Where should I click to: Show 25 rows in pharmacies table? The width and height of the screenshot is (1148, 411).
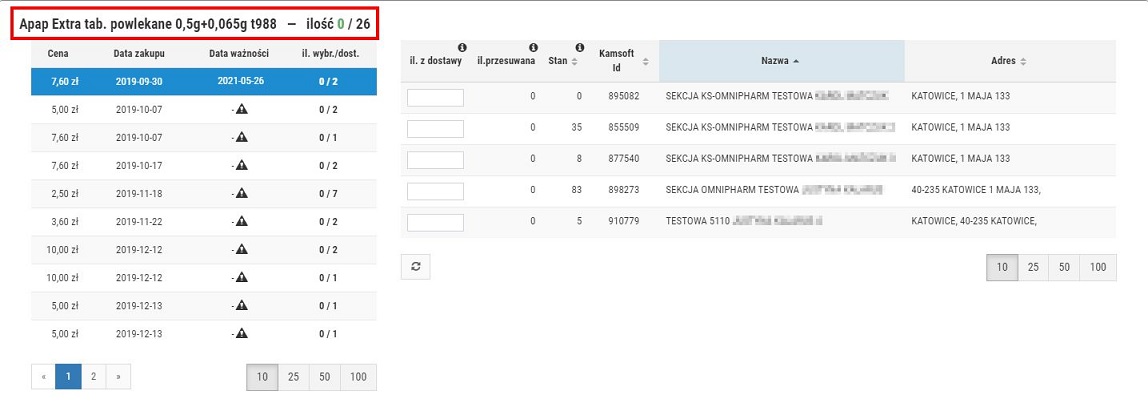tap(1033, 267)
